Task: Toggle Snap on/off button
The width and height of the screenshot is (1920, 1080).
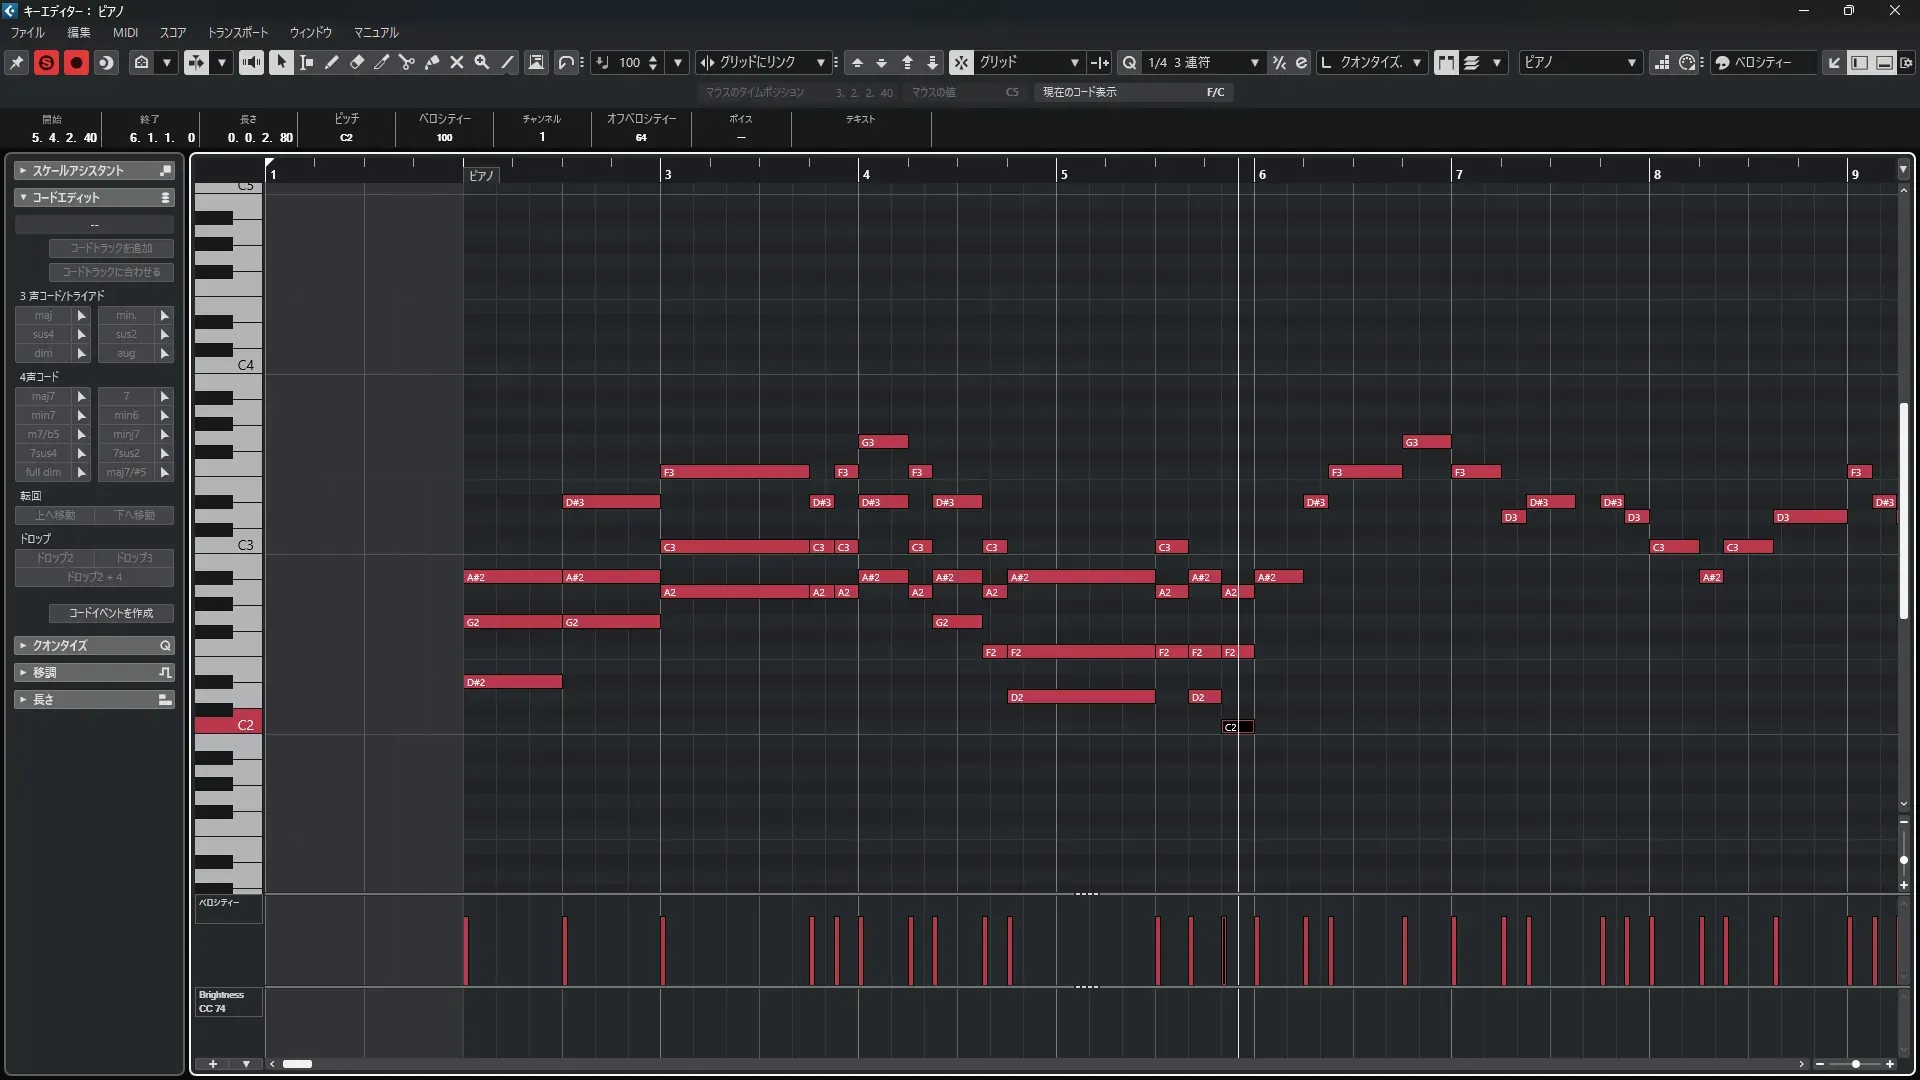Action: pyautogui.click(x=960, y=62)
